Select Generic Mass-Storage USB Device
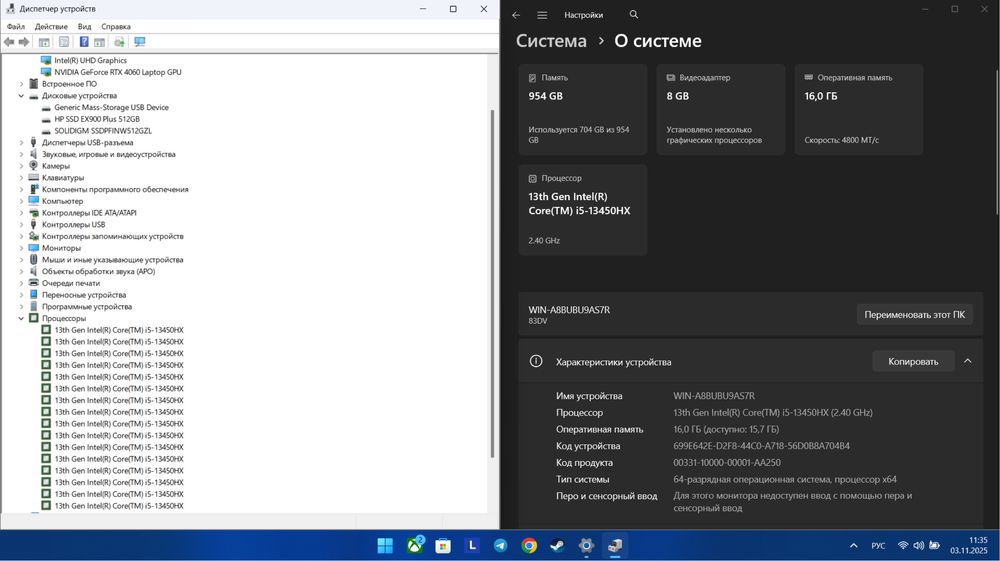 111,107
